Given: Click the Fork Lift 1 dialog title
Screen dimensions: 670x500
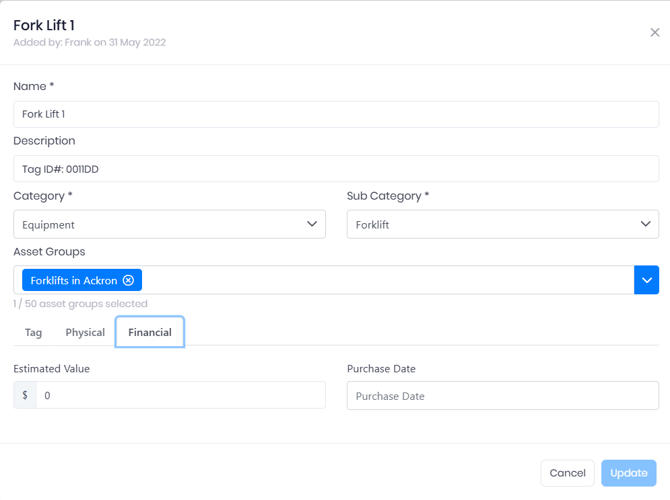Looking at the screenshot, I should 44,26.
